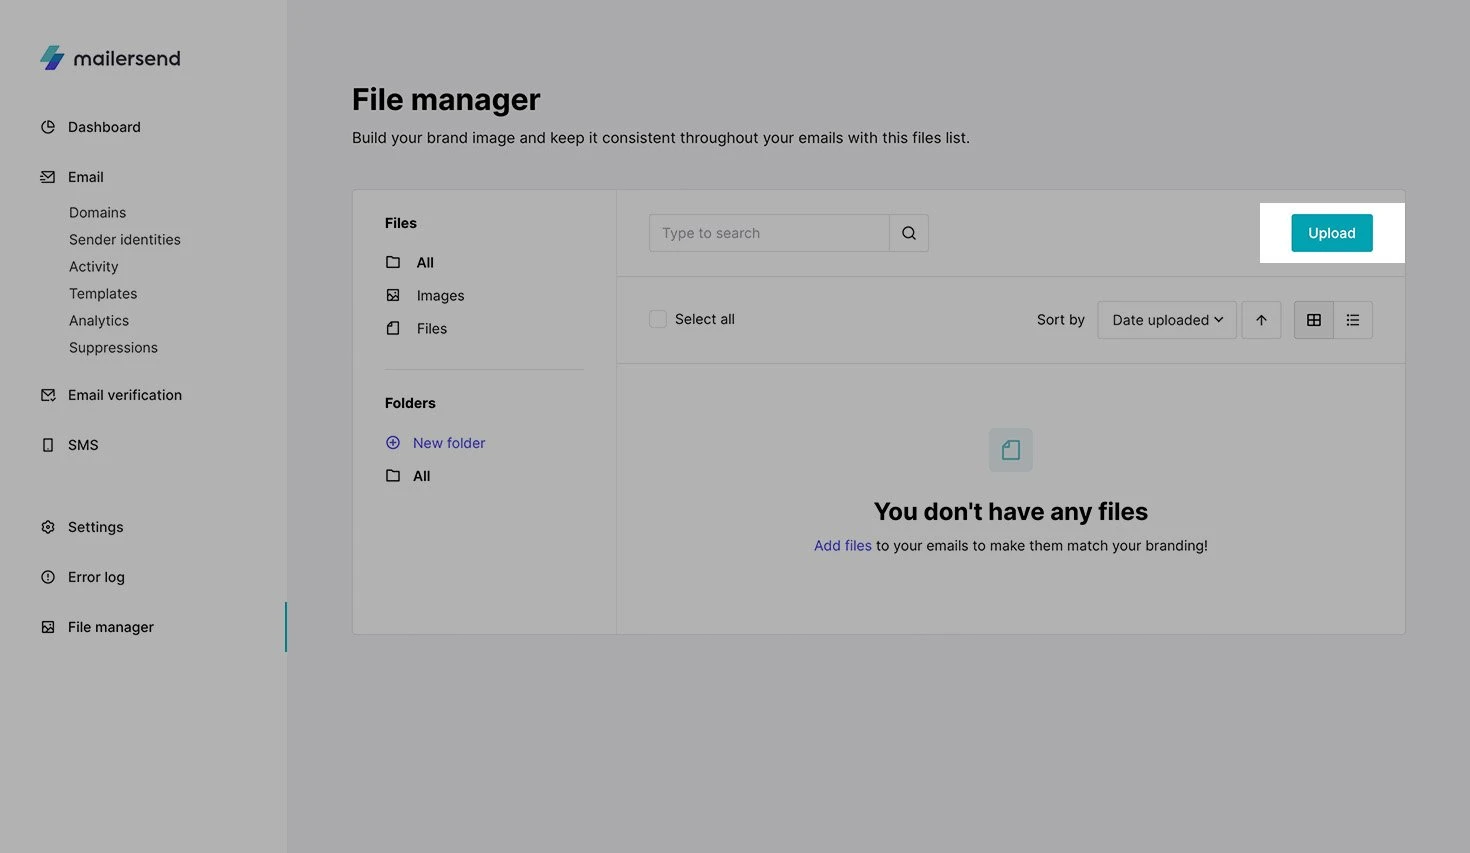The image size is (1470, 853).
Task: Switch to list view layout
Action: pos(1352,320)
